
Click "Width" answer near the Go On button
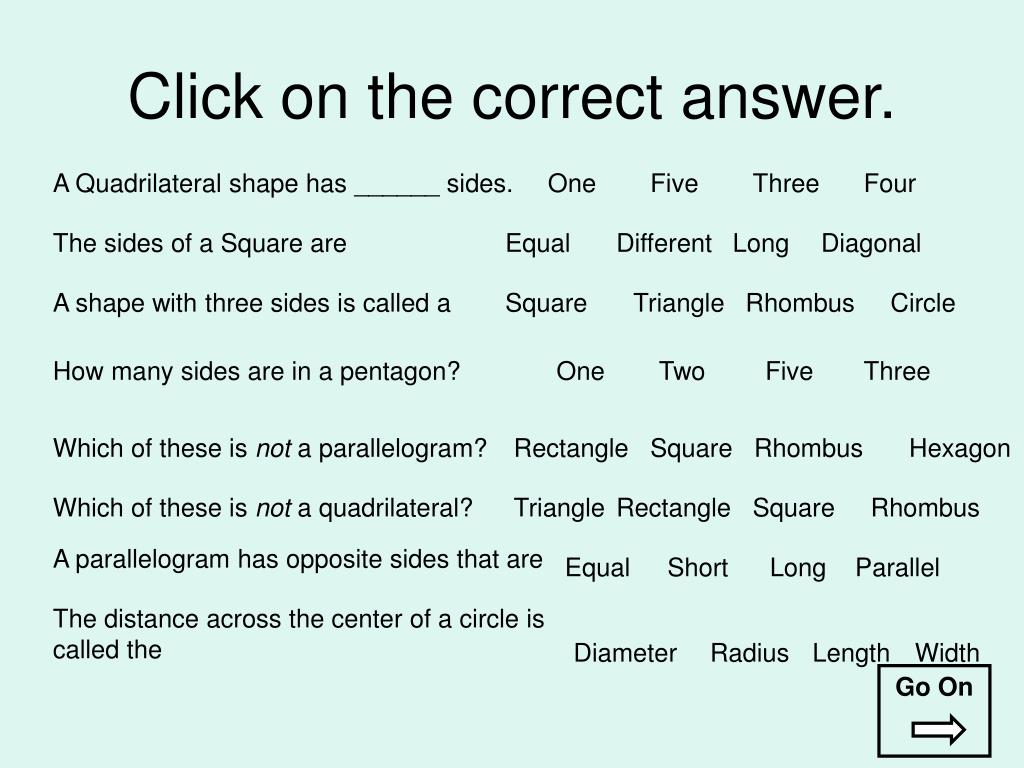[947, 653]
